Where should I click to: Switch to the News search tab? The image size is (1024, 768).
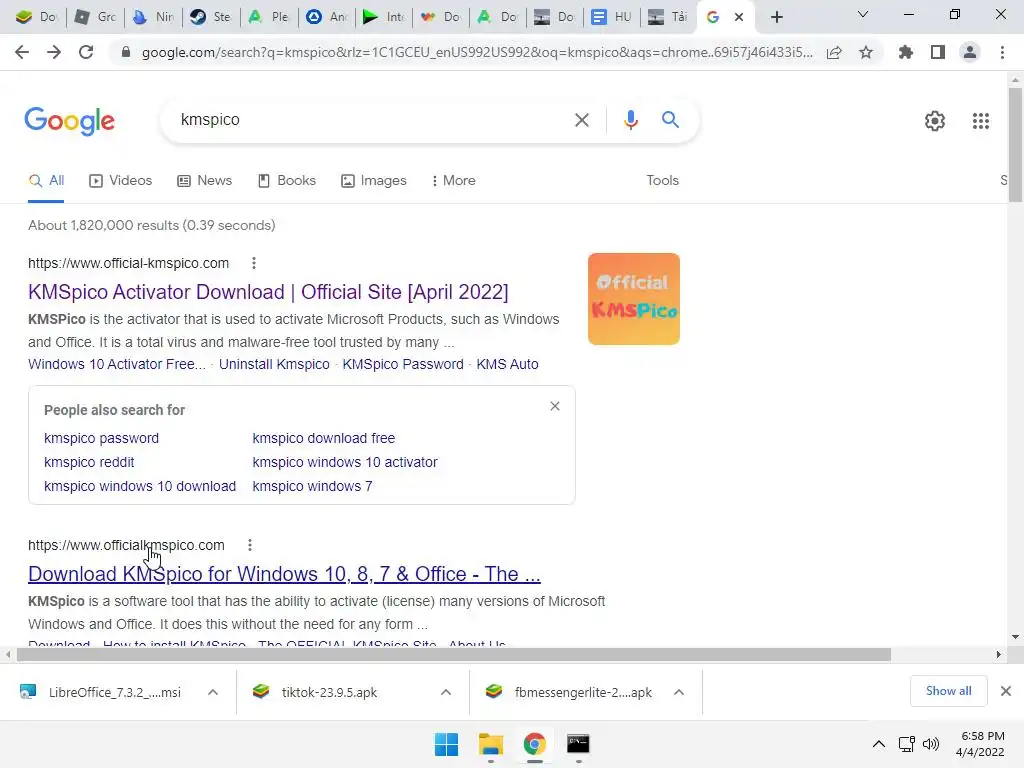204,181
